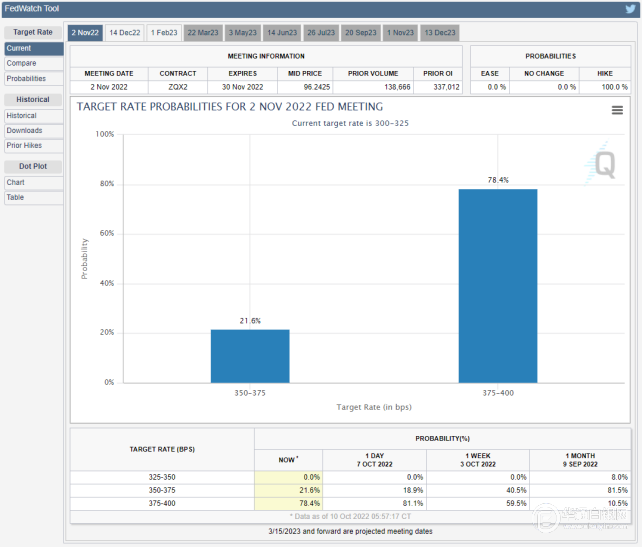Screen dimensions: 643x548
Task: Click the 81.5% one-month value
Action: point(618,491)
